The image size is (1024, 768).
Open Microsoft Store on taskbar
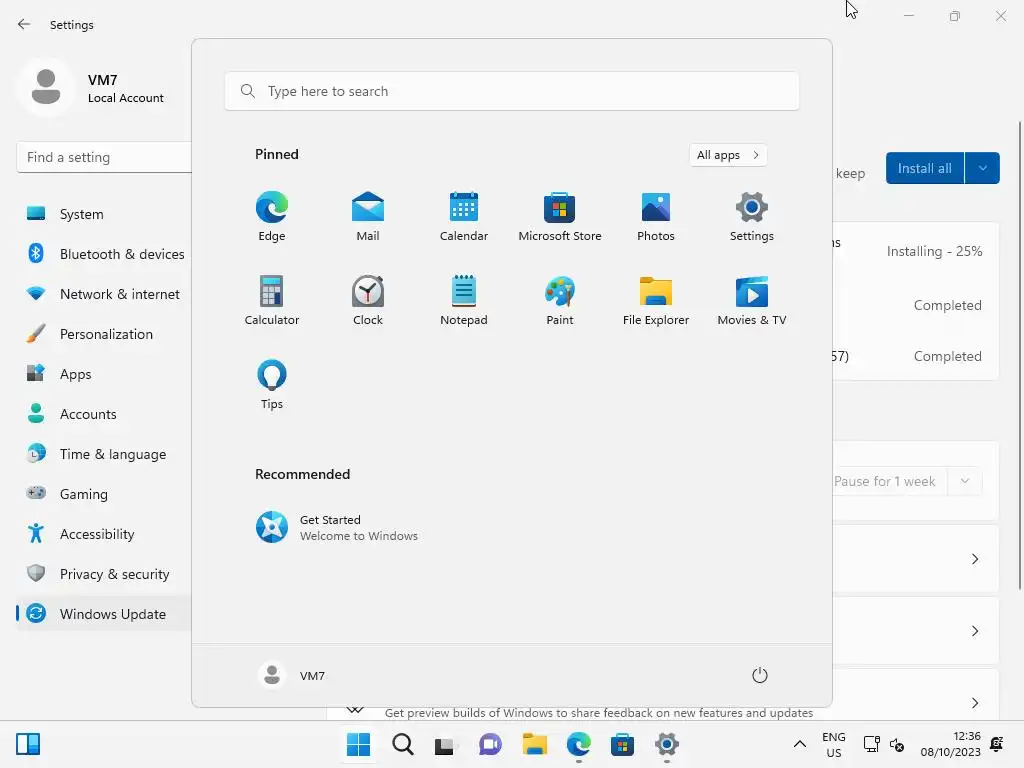622,744
